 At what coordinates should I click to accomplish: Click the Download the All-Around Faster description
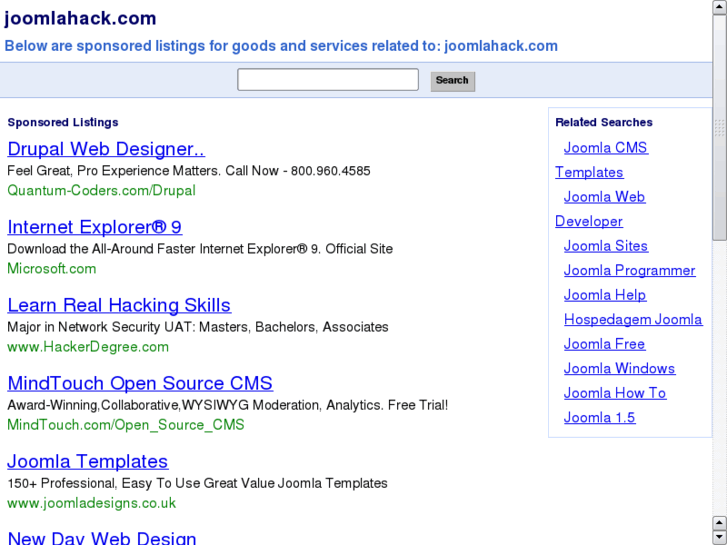point(200,249)
